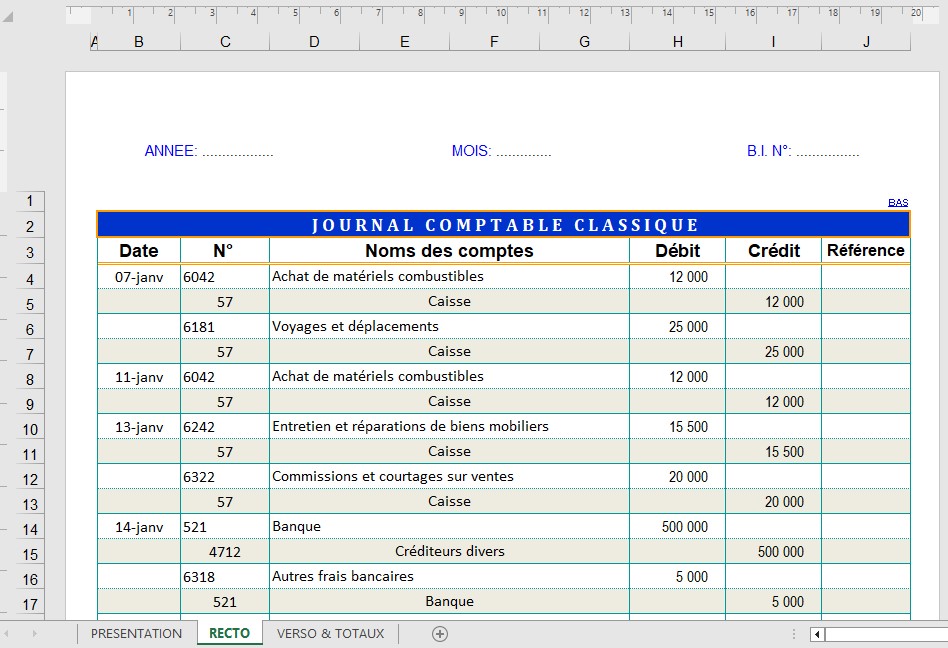Select Voyages et déplacements cell
The image size is (948, 648).
449,326
